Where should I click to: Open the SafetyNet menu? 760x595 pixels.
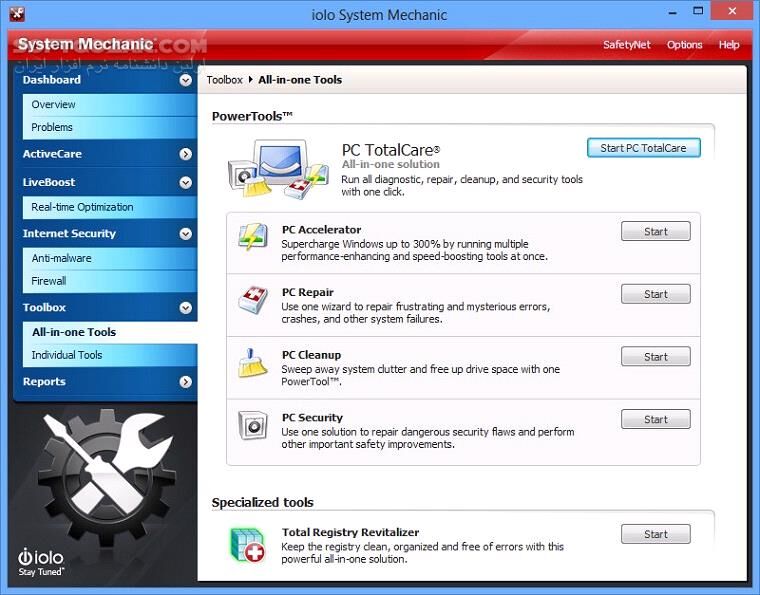point(627,45)
